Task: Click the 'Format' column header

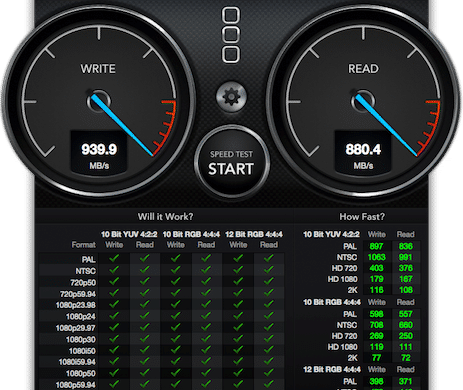Action: 84,245
